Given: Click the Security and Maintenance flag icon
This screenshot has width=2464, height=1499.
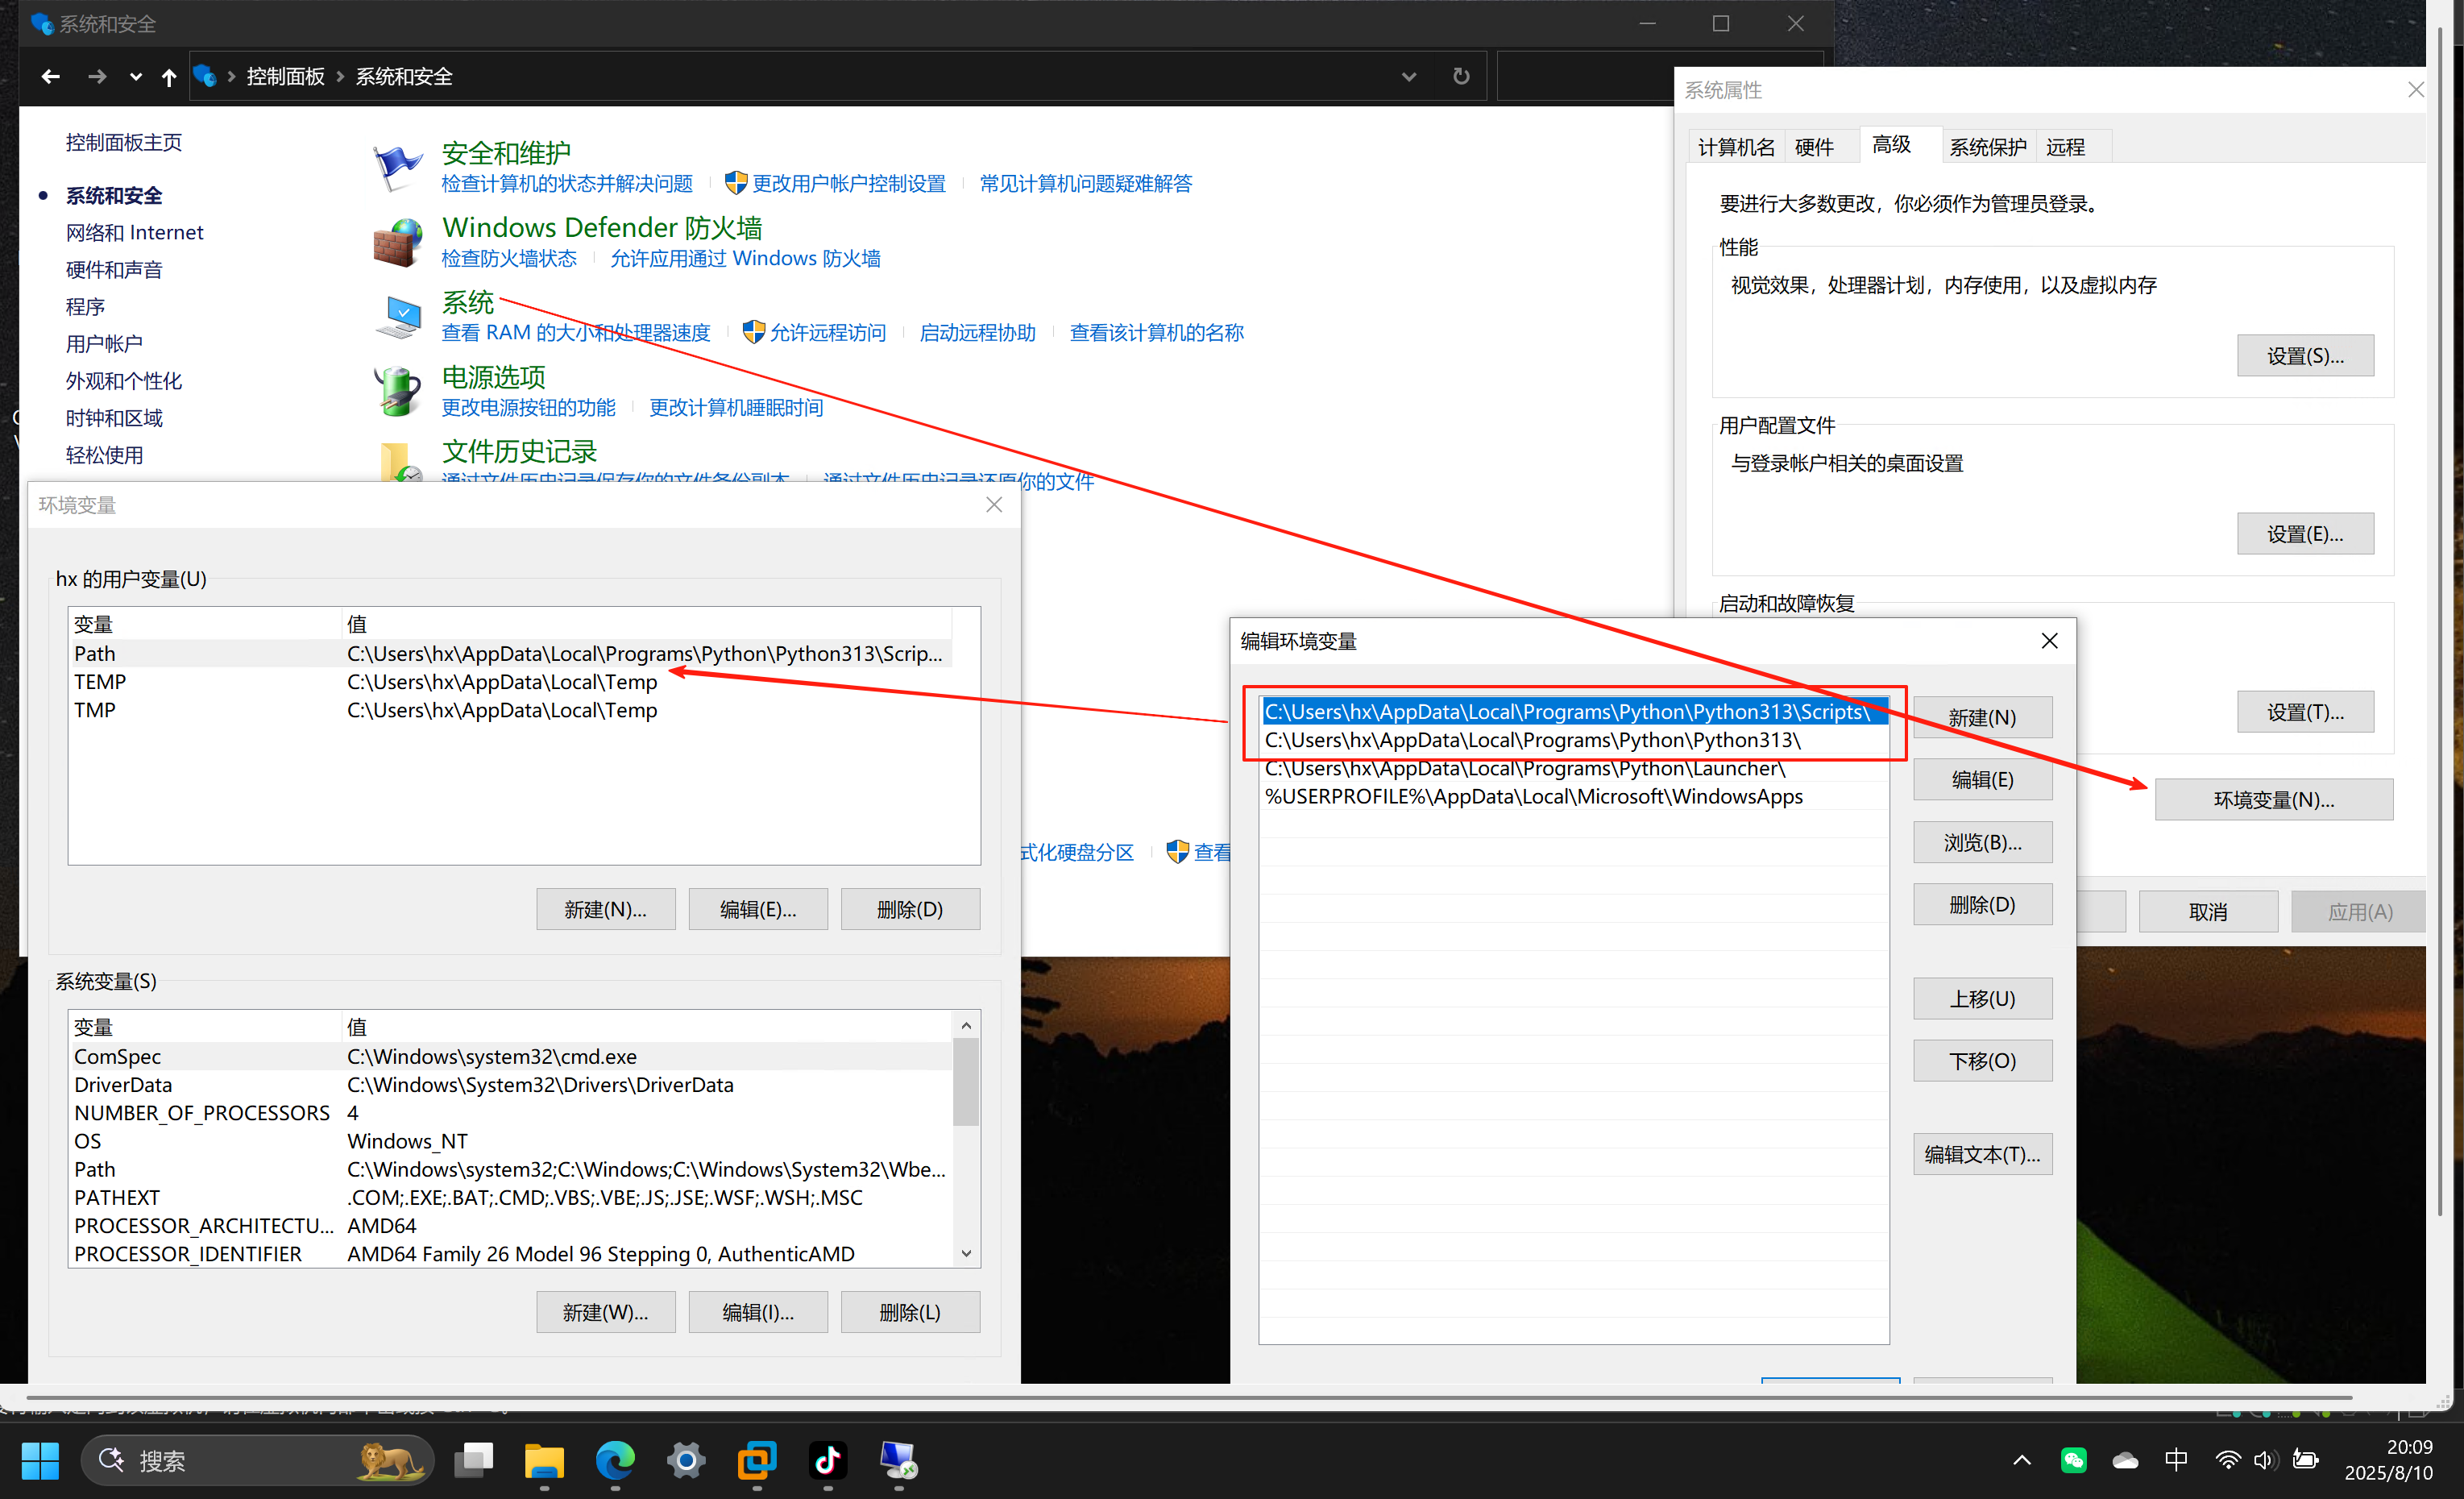Looking at the screenshot, I should click(398, 166).
